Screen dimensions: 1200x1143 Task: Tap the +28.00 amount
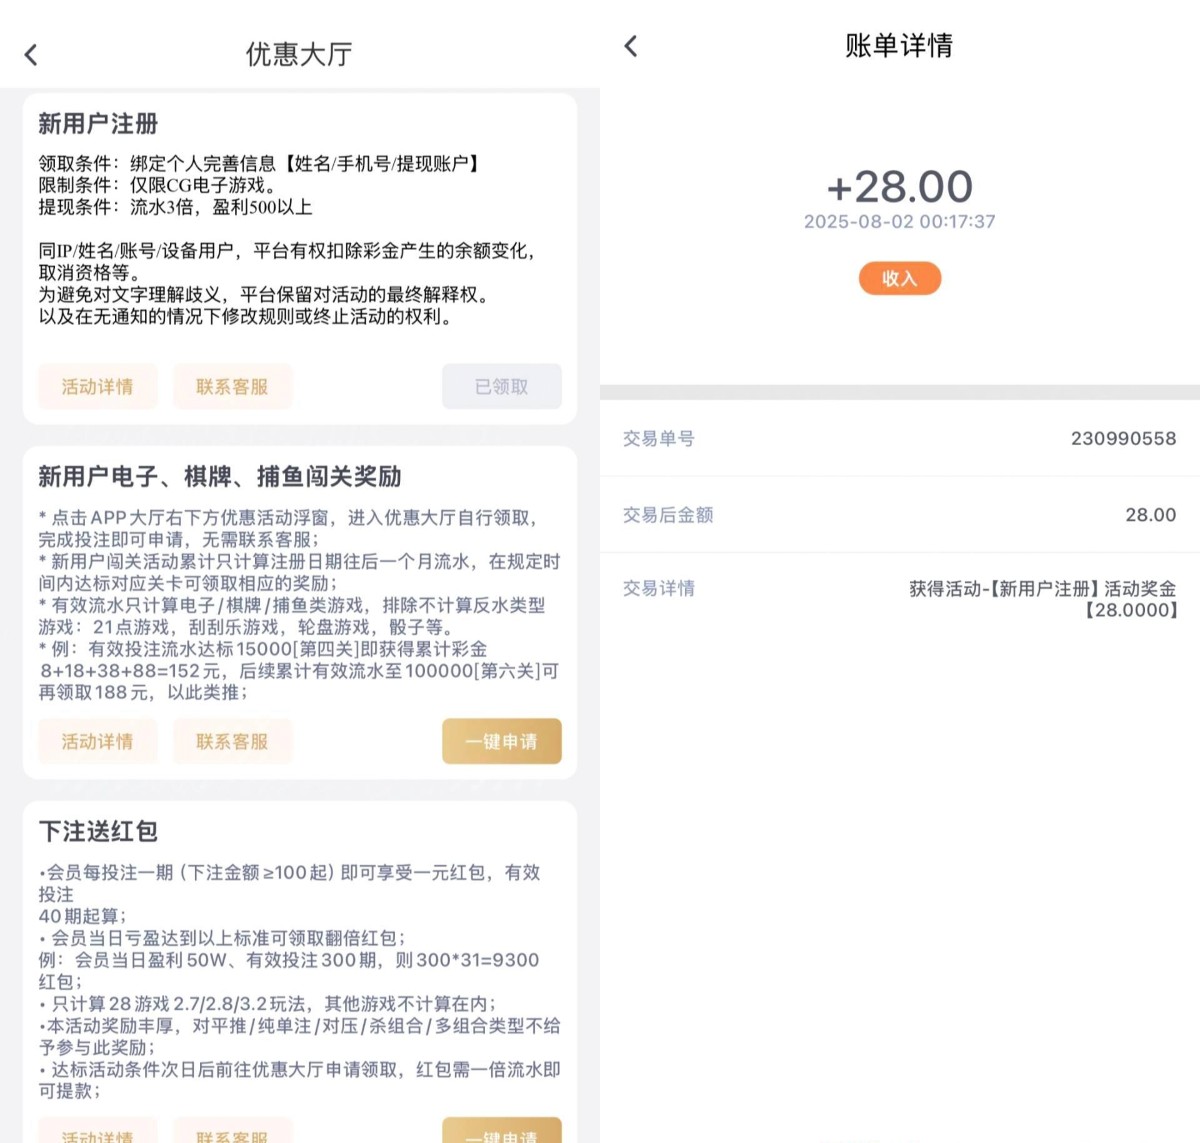pos(900,187)
